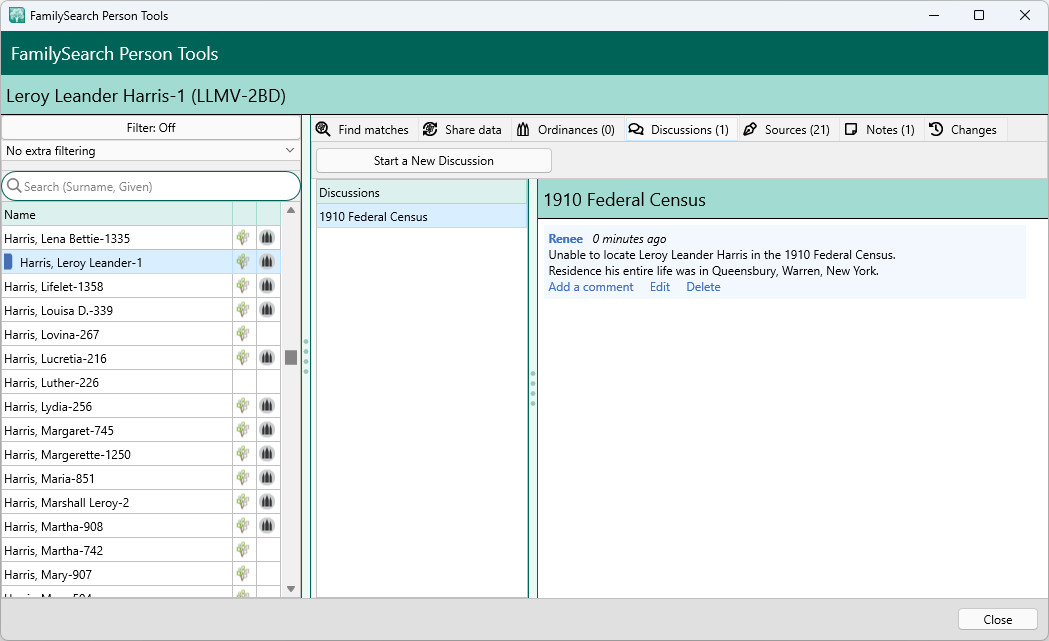
Task: Click the name list scroll up arrow
Action: tap(291, 210)
